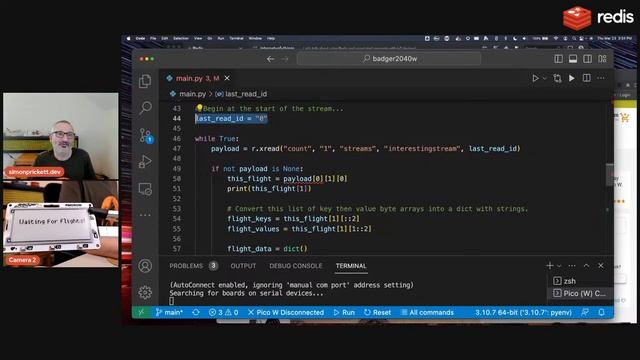Click the solid play icon in editor toolbar
The image size is (640, 360).
572,78
